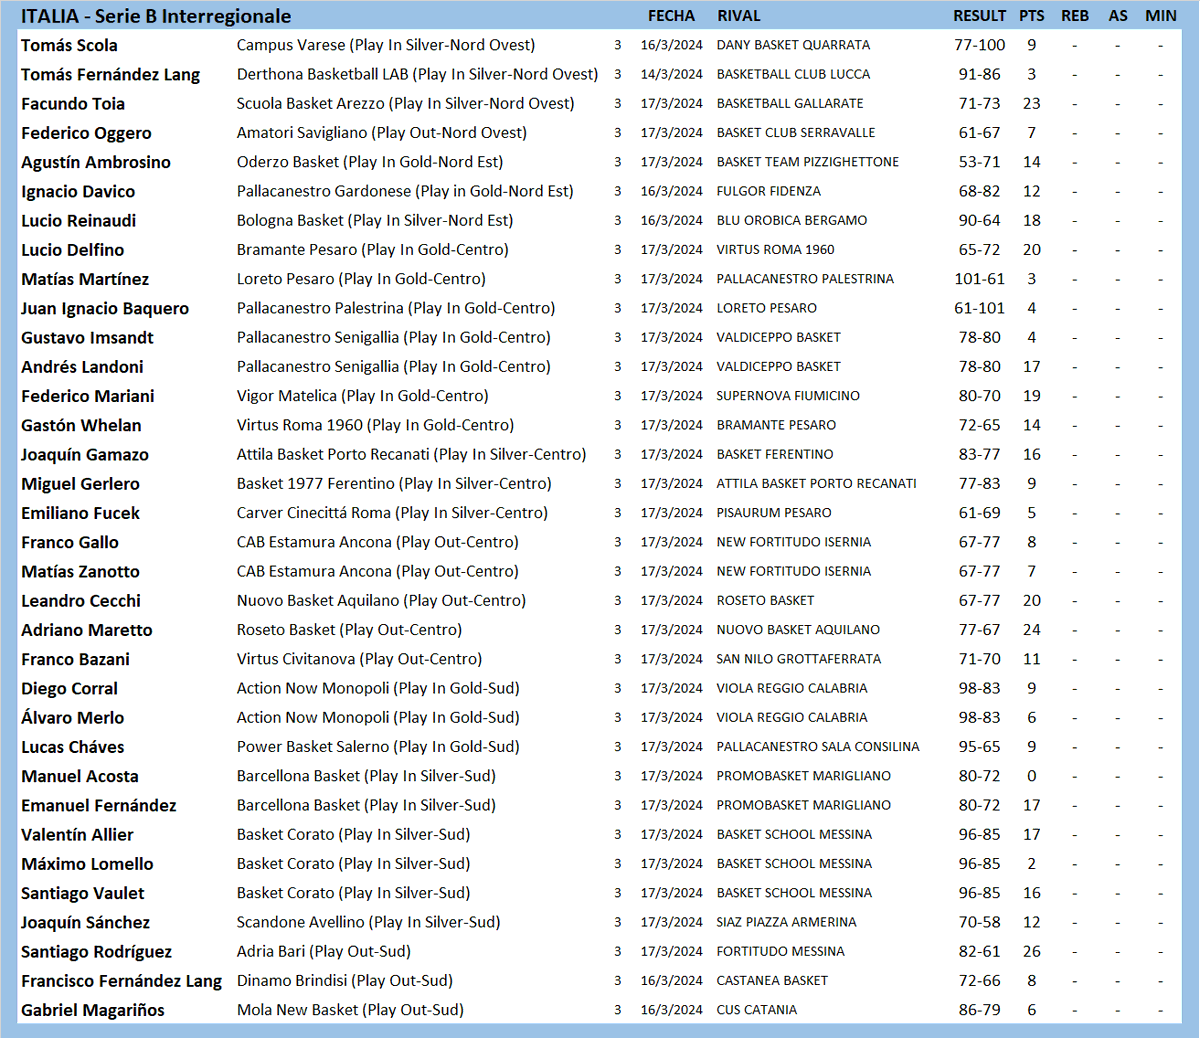Screen dimensions: 1200x1038
Task: Select player name Tomás Fernández Lang
Action: [x=110, y=74]
